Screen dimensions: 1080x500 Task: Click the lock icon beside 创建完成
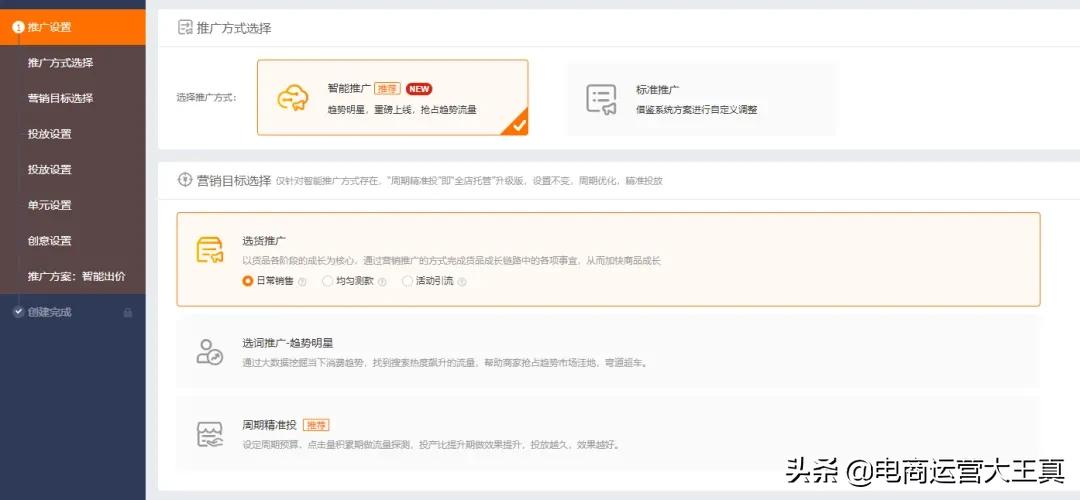click(127, 313)
